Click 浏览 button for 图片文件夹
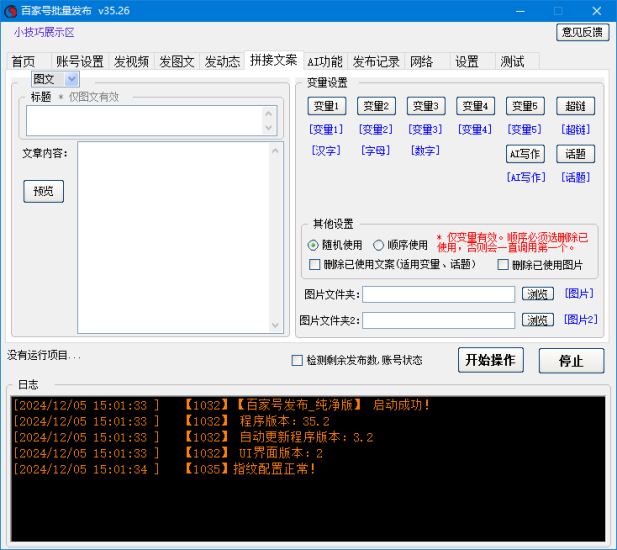The image size is (617, 550). pos(538,294)
